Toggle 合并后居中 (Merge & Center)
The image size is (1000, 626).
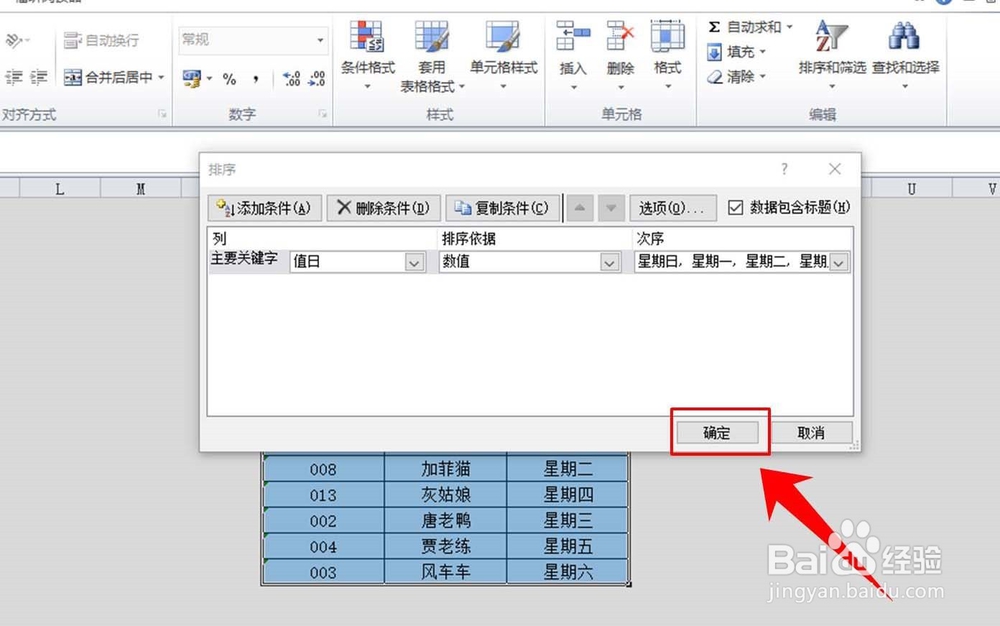(113, 77)
